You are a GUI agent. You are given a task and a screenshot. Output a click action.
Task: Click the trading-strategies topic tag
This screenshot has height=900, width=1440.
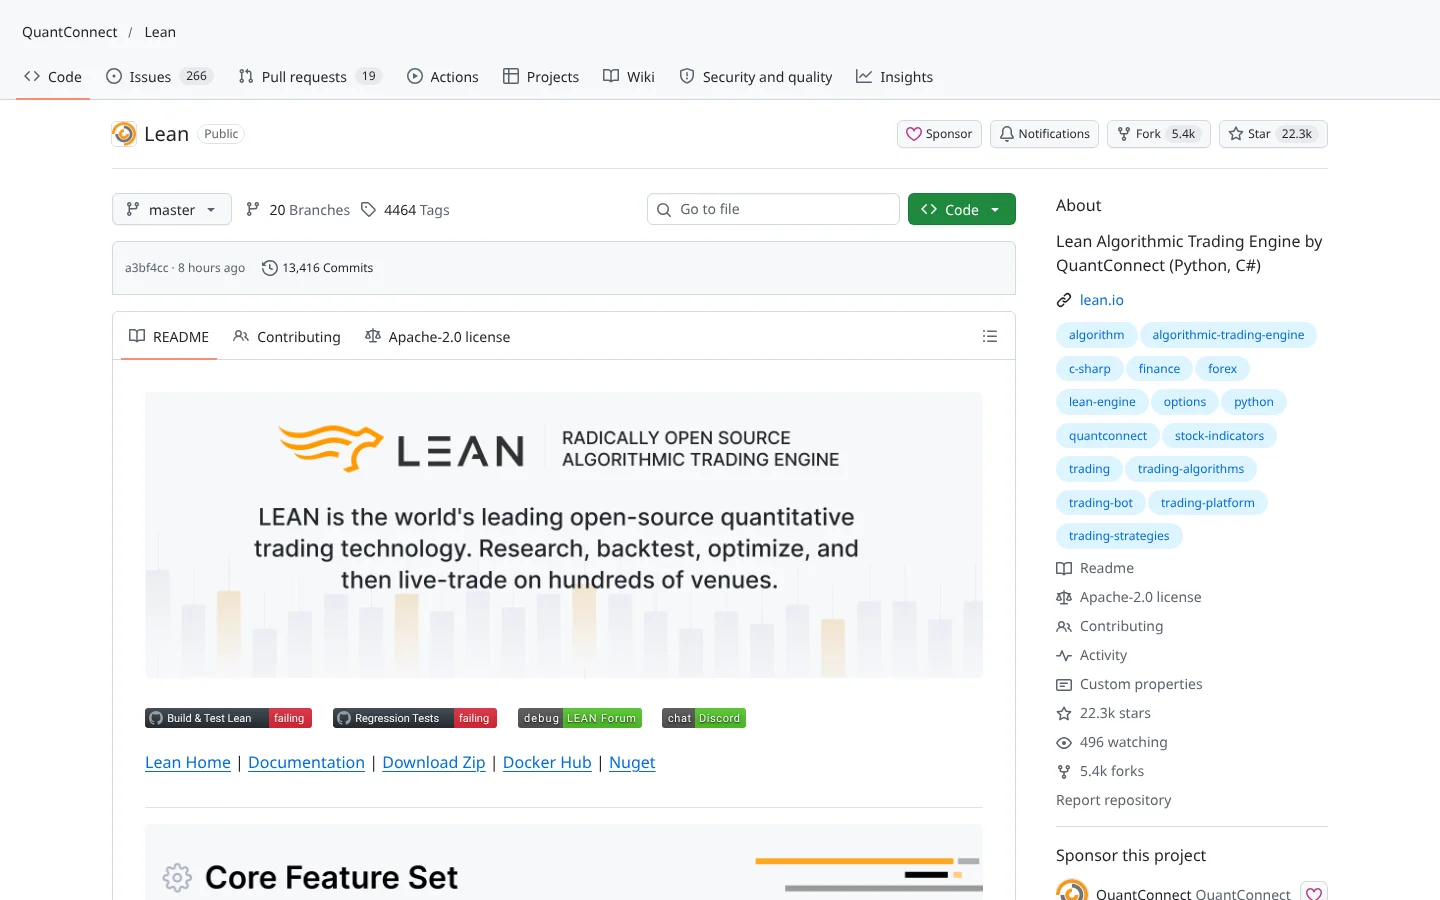coord(1119,536)
